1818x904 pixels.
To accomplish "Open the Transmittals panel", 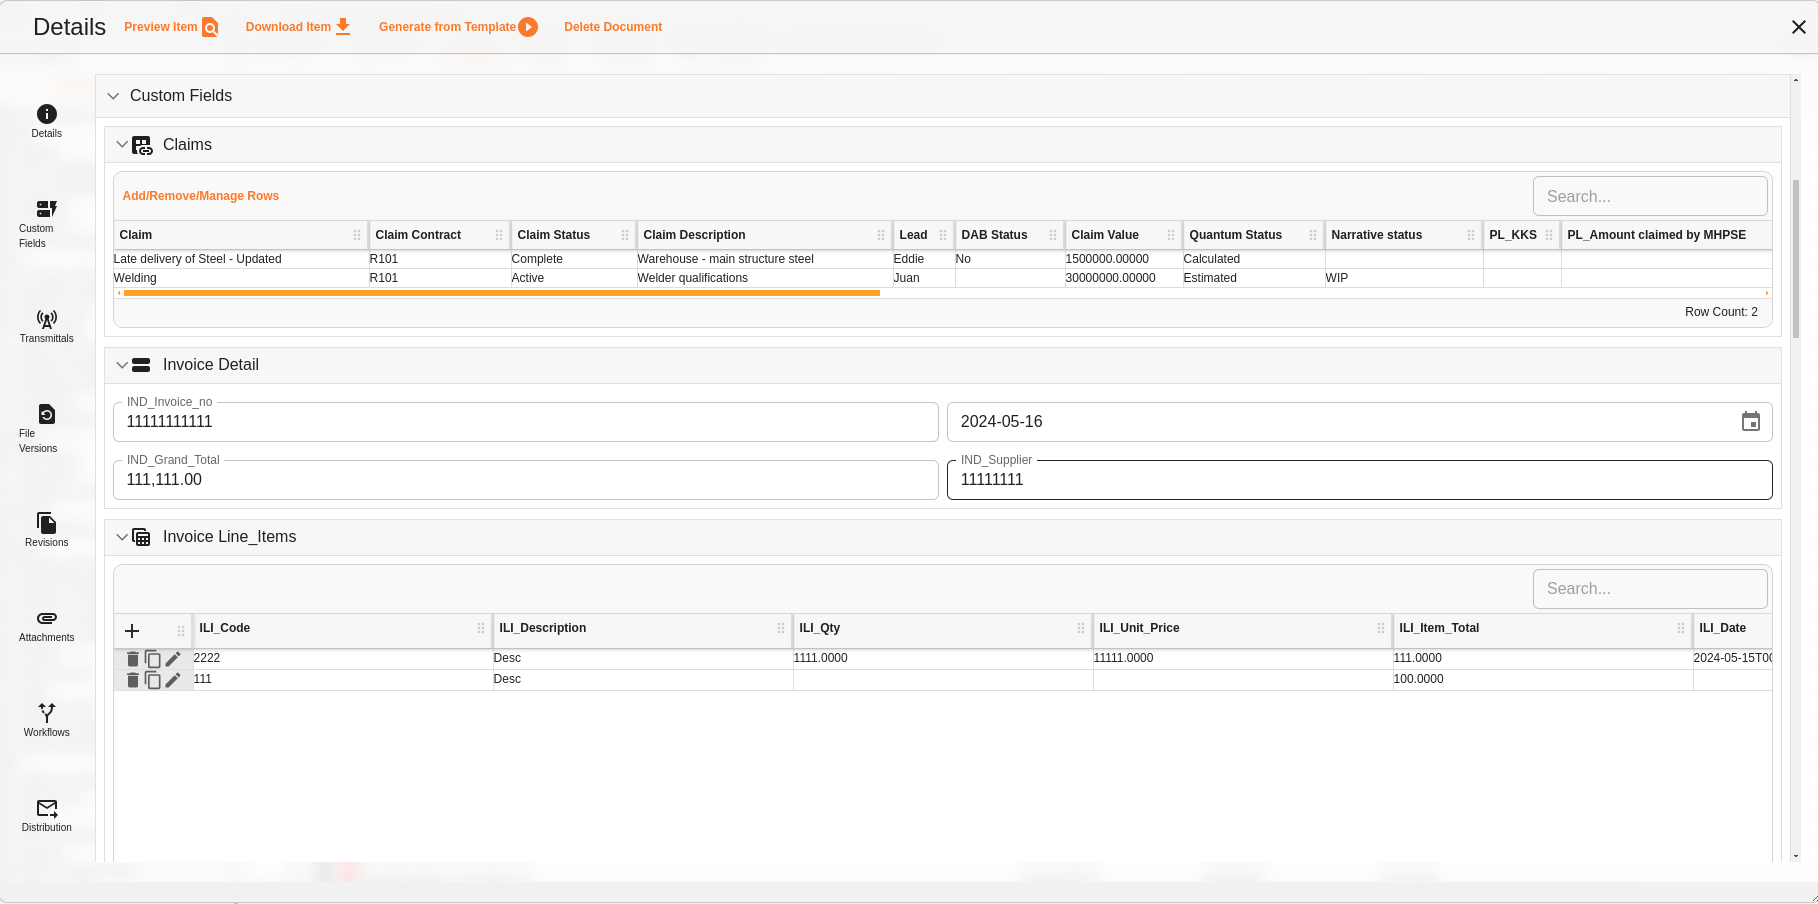I will point(46,325).
